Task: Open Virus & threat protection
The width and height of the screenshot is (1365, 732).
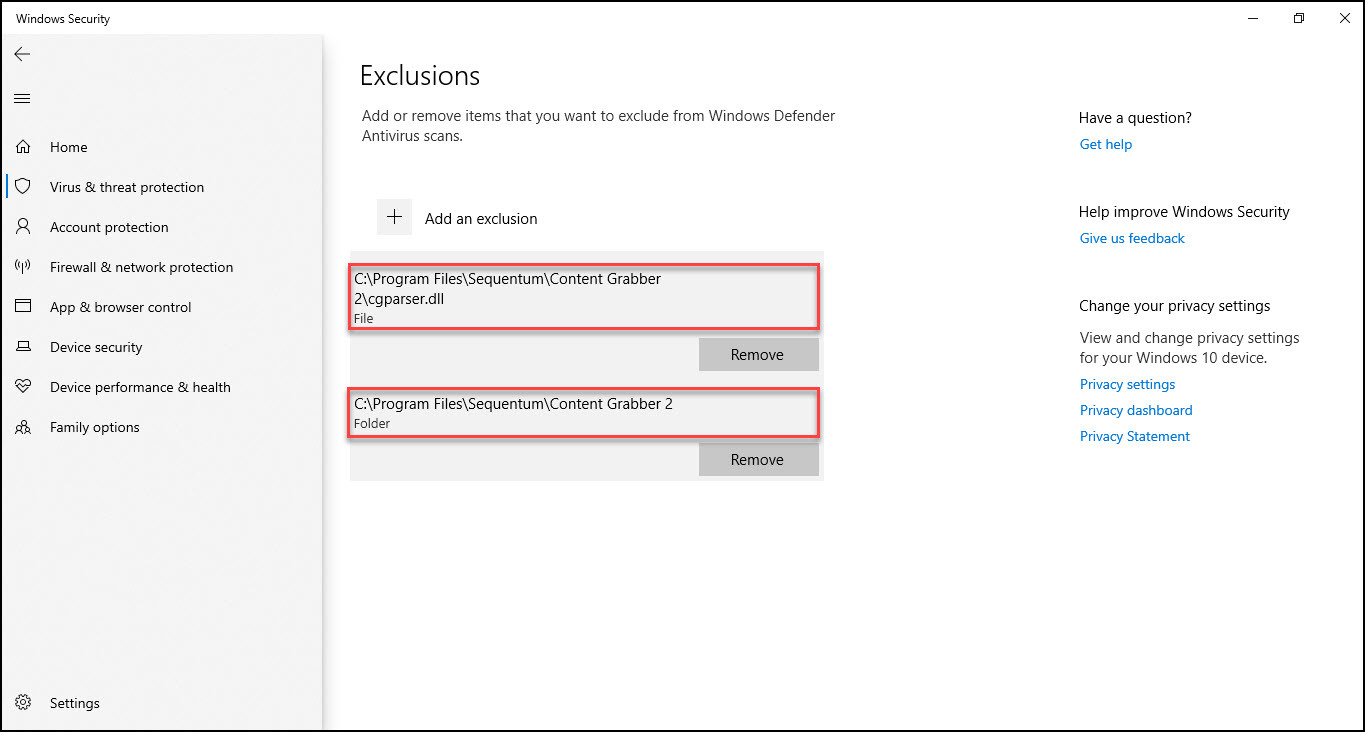Action: (x=126, y=186)
